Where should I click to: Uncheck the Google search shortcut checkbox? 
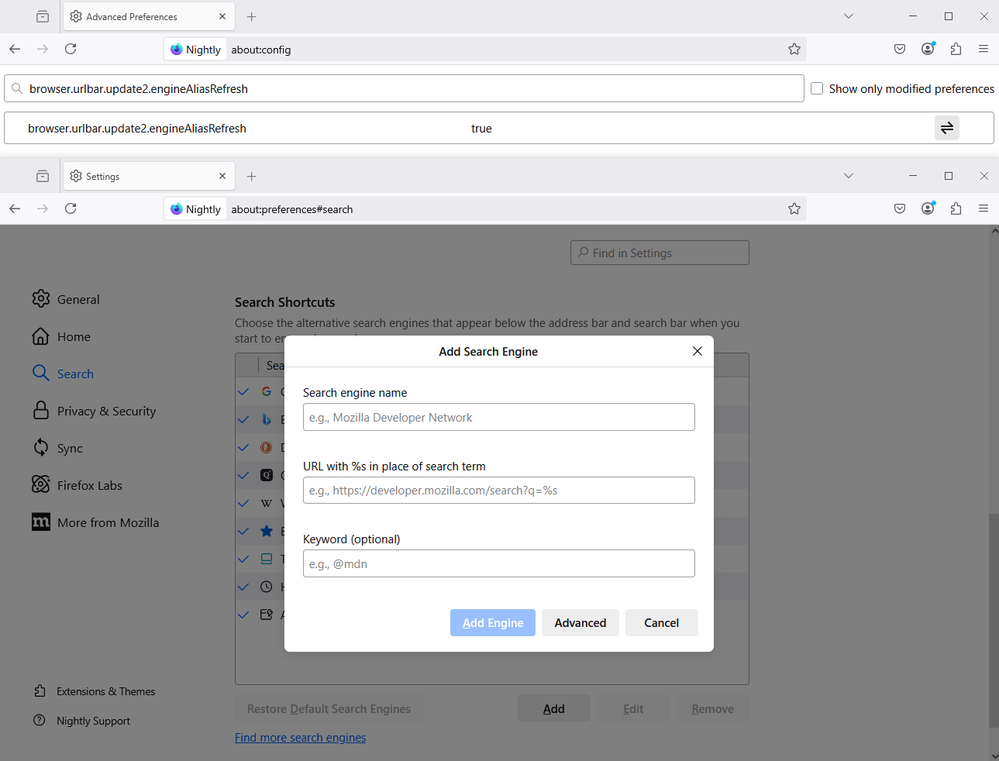[243, 392]
